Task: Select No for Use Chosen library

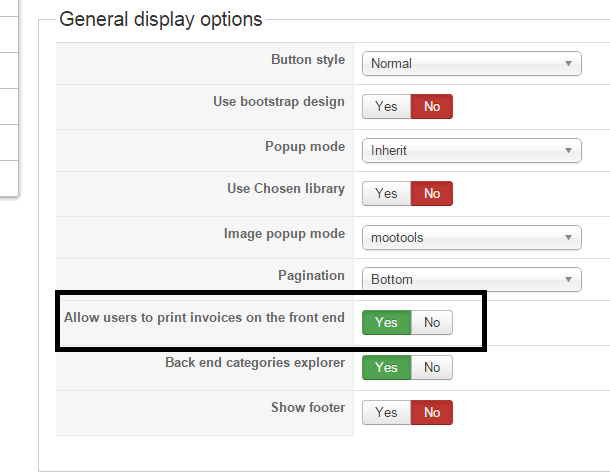Action: pyautogui.click(x=432, y=193)
